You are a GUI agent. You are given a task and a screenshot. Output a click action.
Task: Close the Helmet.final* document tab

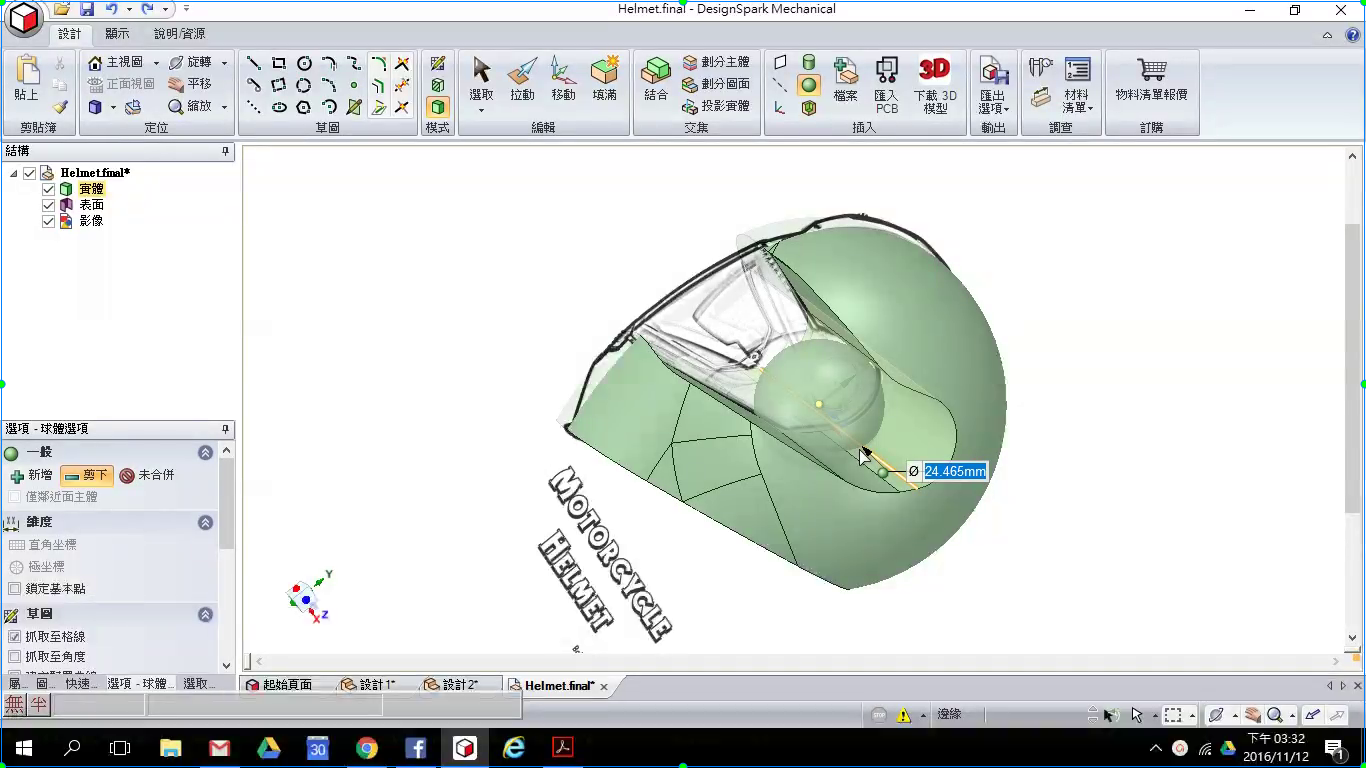click(x=604, y=686)
